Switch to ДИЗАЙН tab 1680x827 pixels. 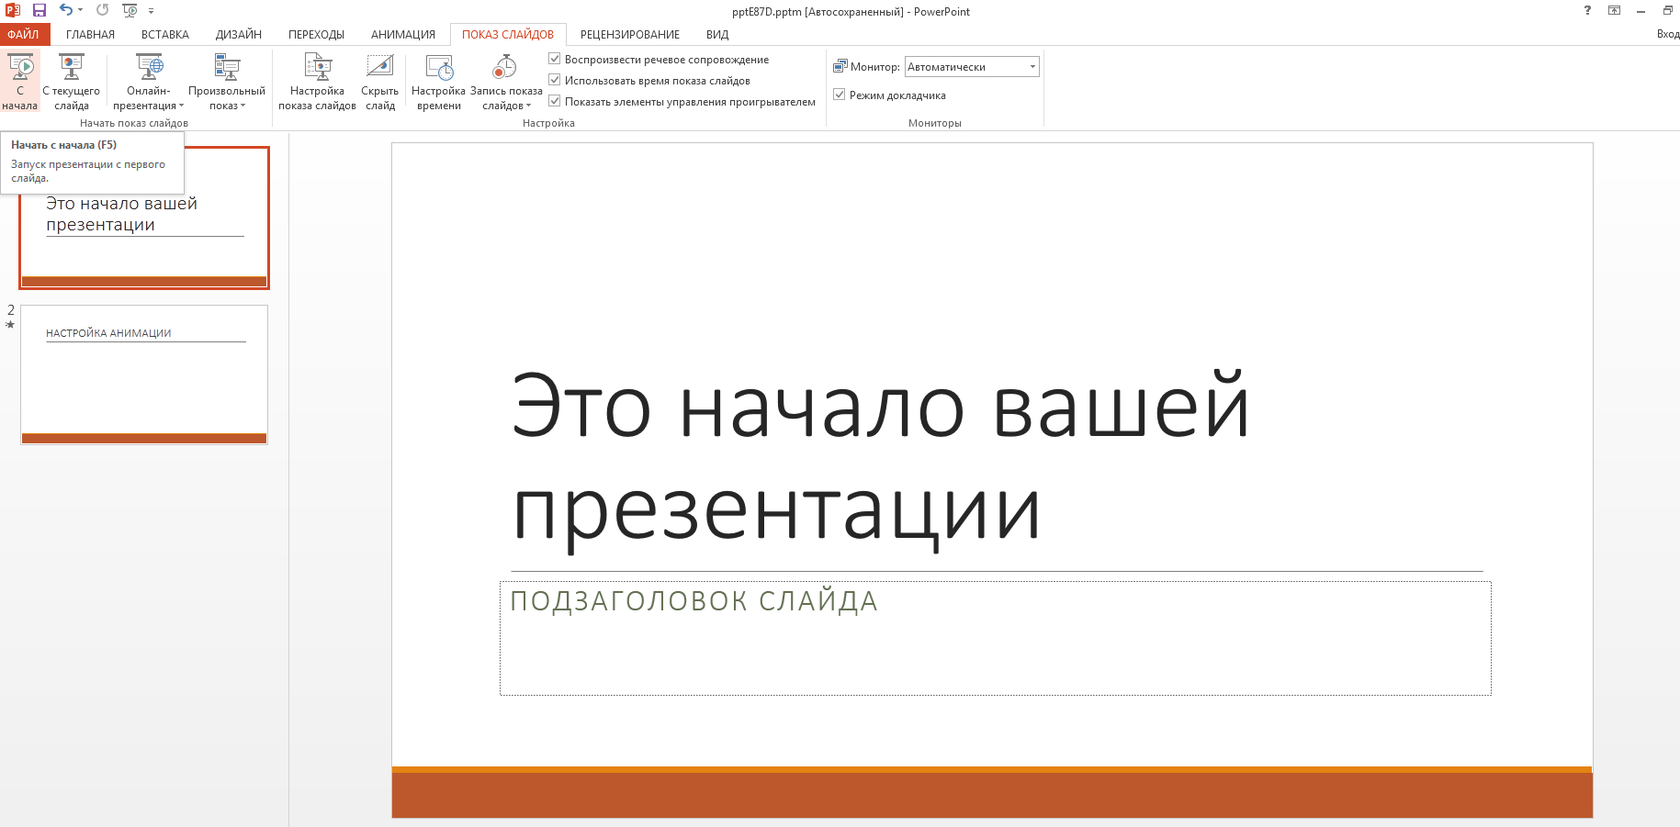238,34
